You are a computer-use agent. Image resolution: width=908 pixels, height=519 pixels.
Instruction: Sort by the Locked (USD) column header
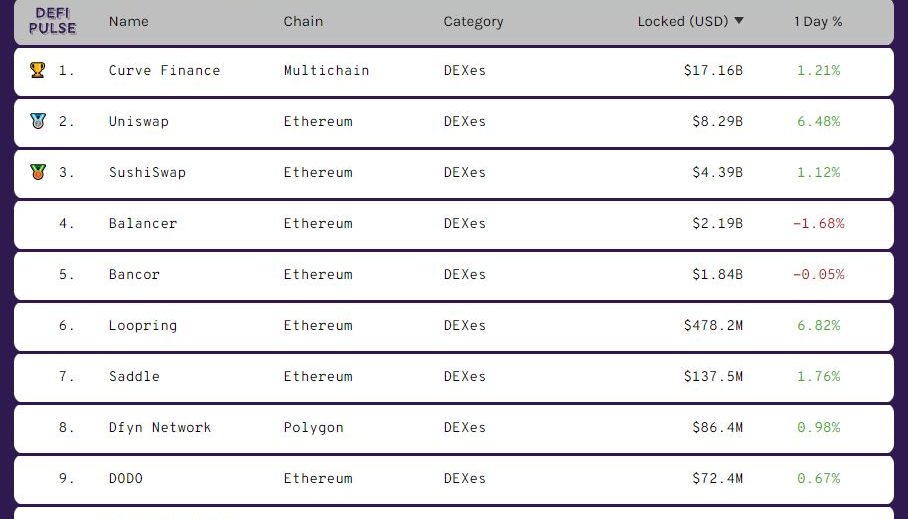[683, 21]
